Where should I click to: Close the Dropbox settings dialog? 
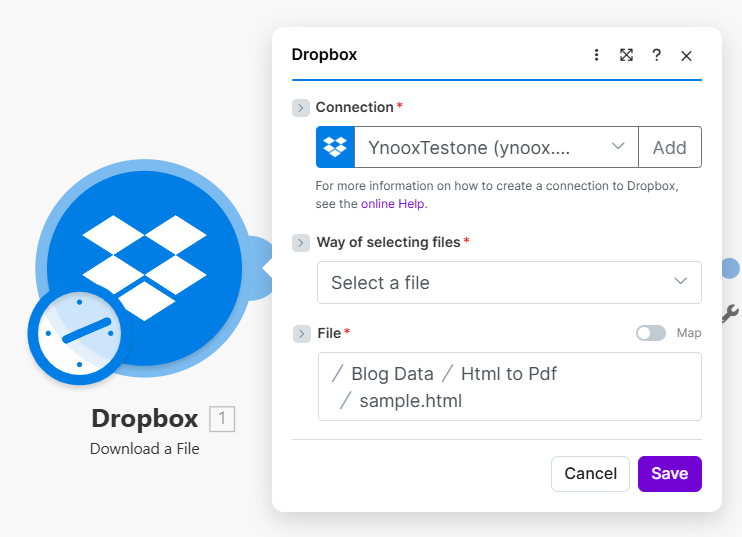[686, 56]
